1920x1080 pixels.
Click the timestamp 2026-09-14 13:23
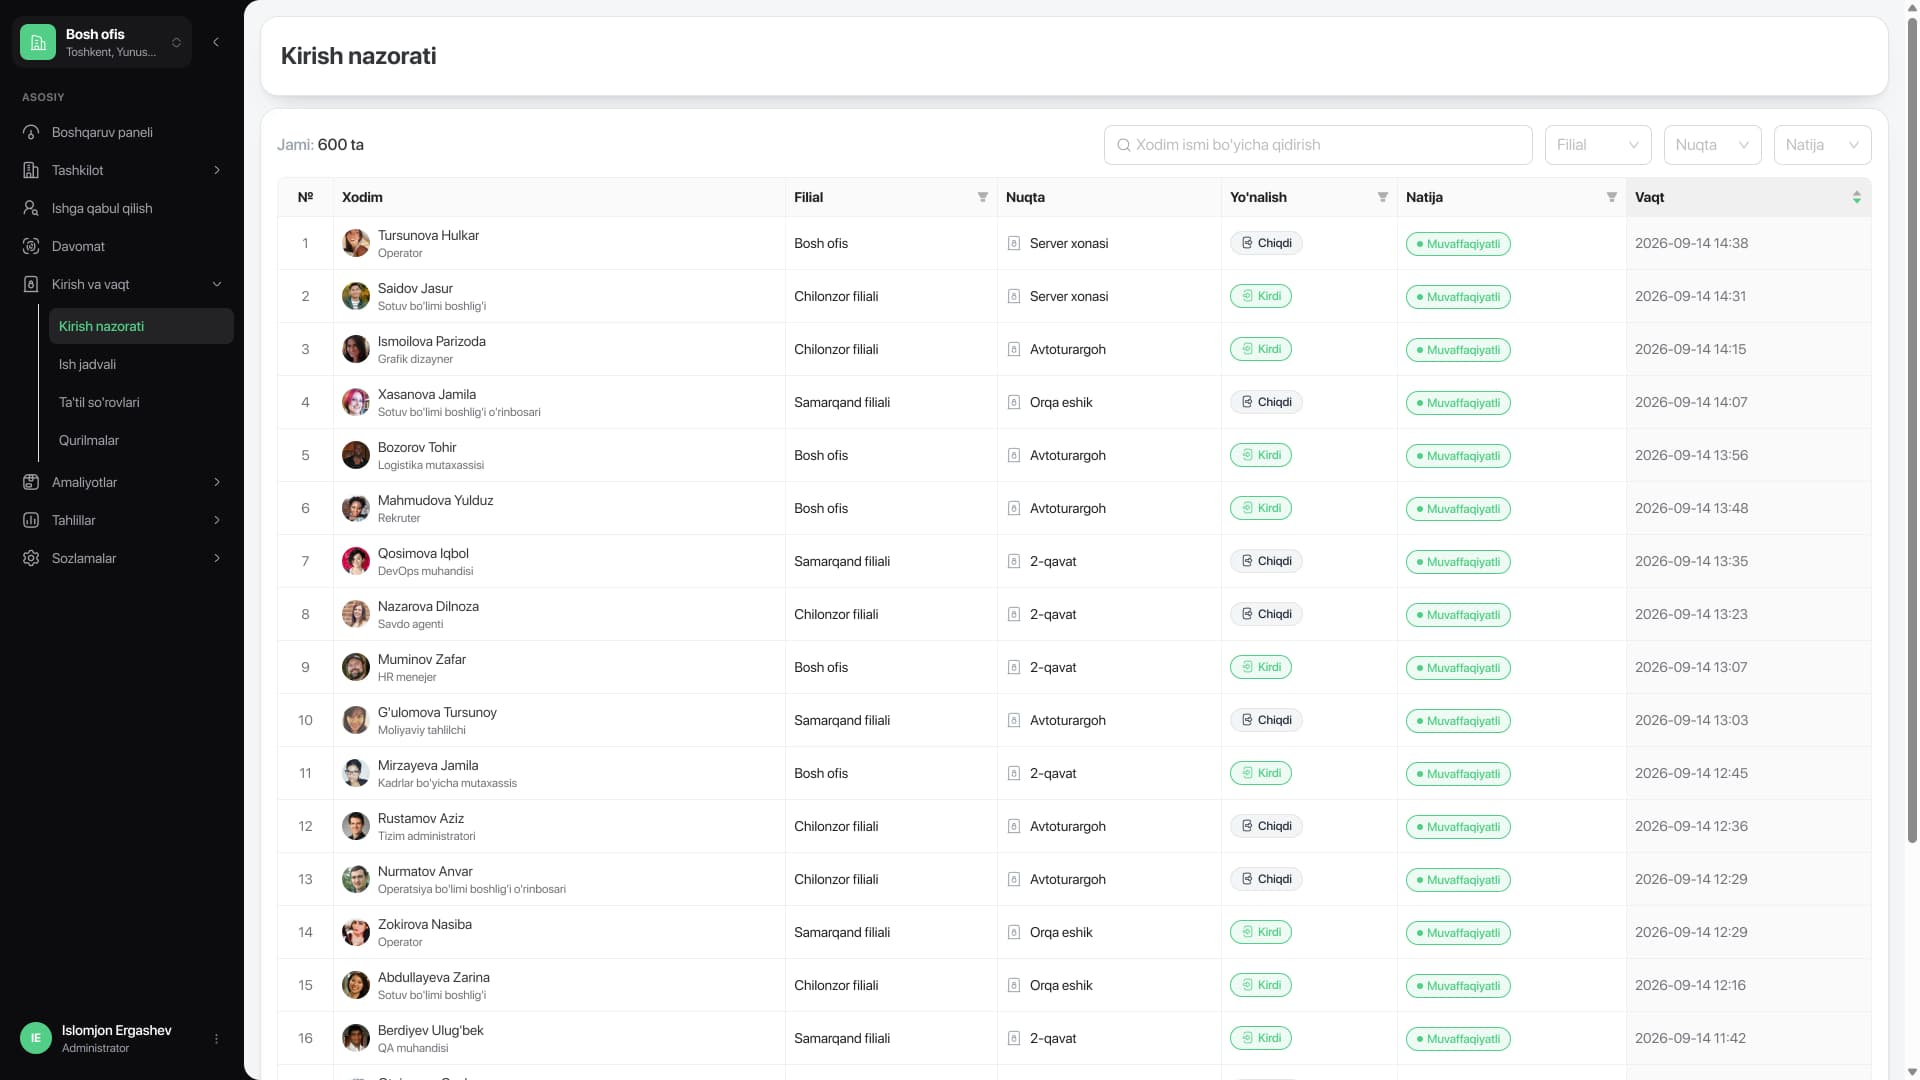coord(1691,614)
